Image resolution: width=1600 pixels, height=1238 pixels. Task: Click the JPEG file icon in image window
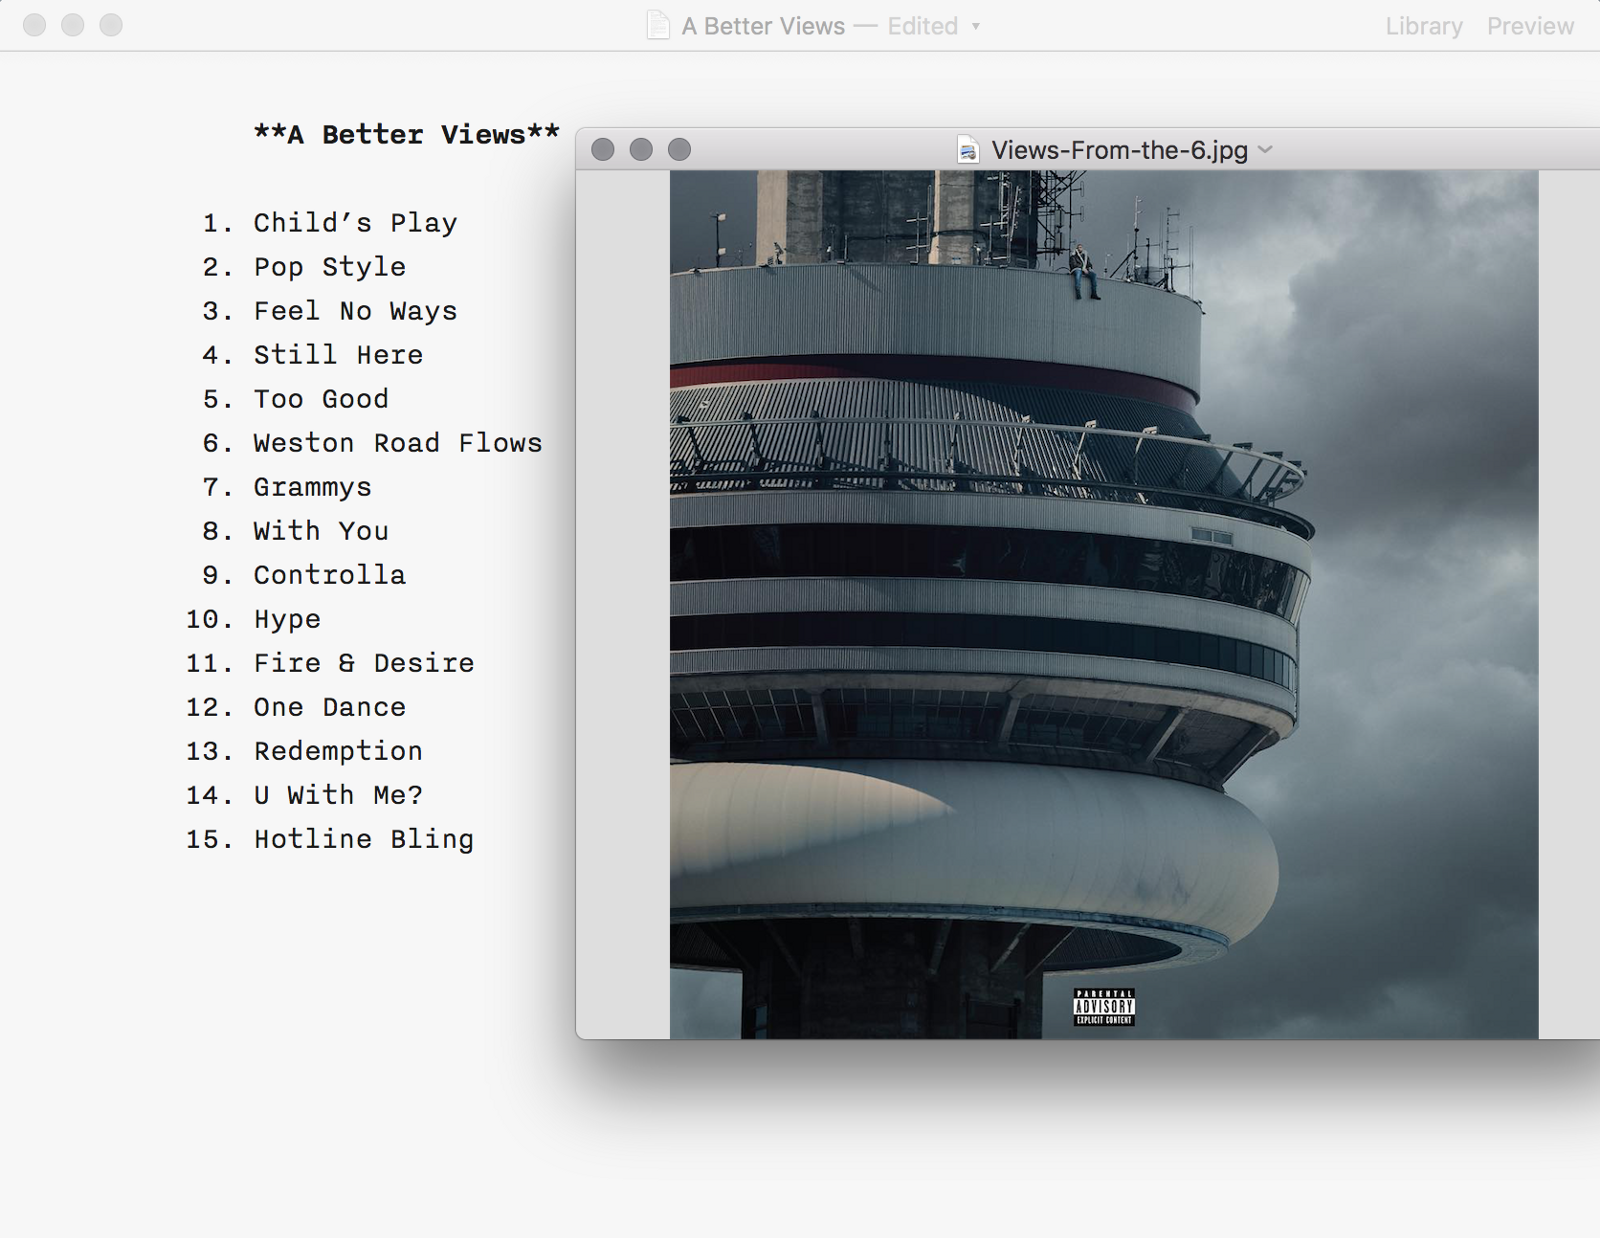(968, 150)
